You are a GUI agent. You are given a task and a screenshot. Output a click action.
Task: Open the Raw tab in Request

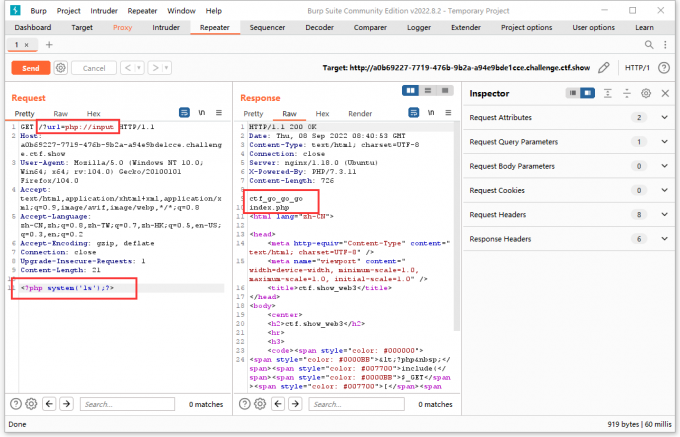pyautogui.click(x=61, y=114)
